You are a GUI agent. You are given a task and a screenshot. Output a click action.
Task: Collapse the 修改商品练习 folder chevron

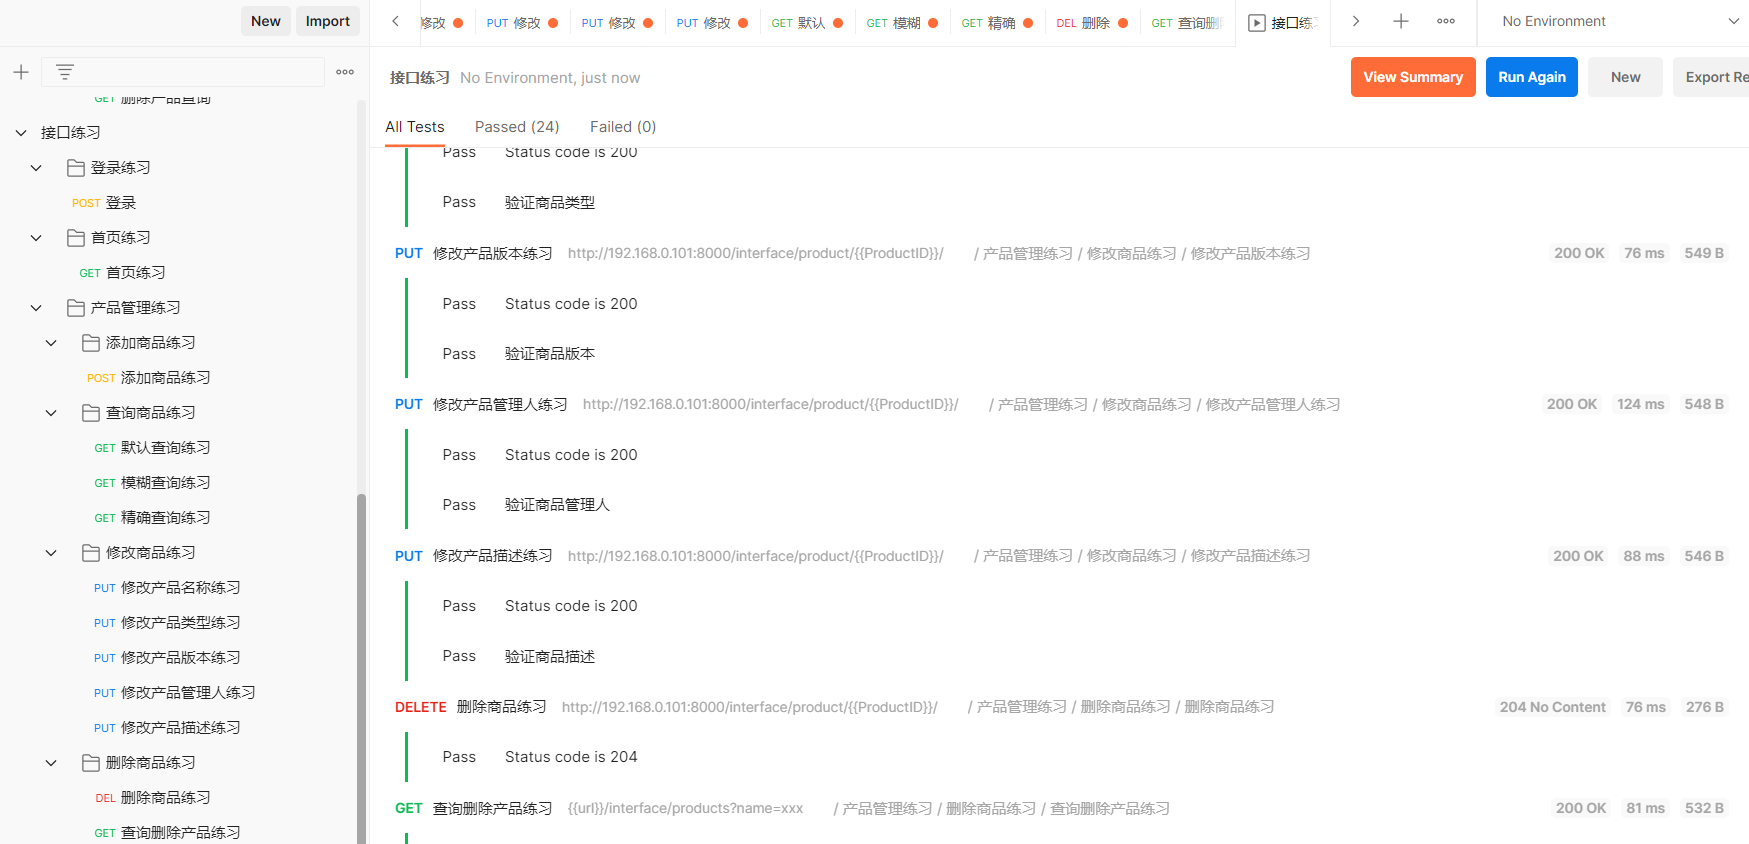(51, 553)
